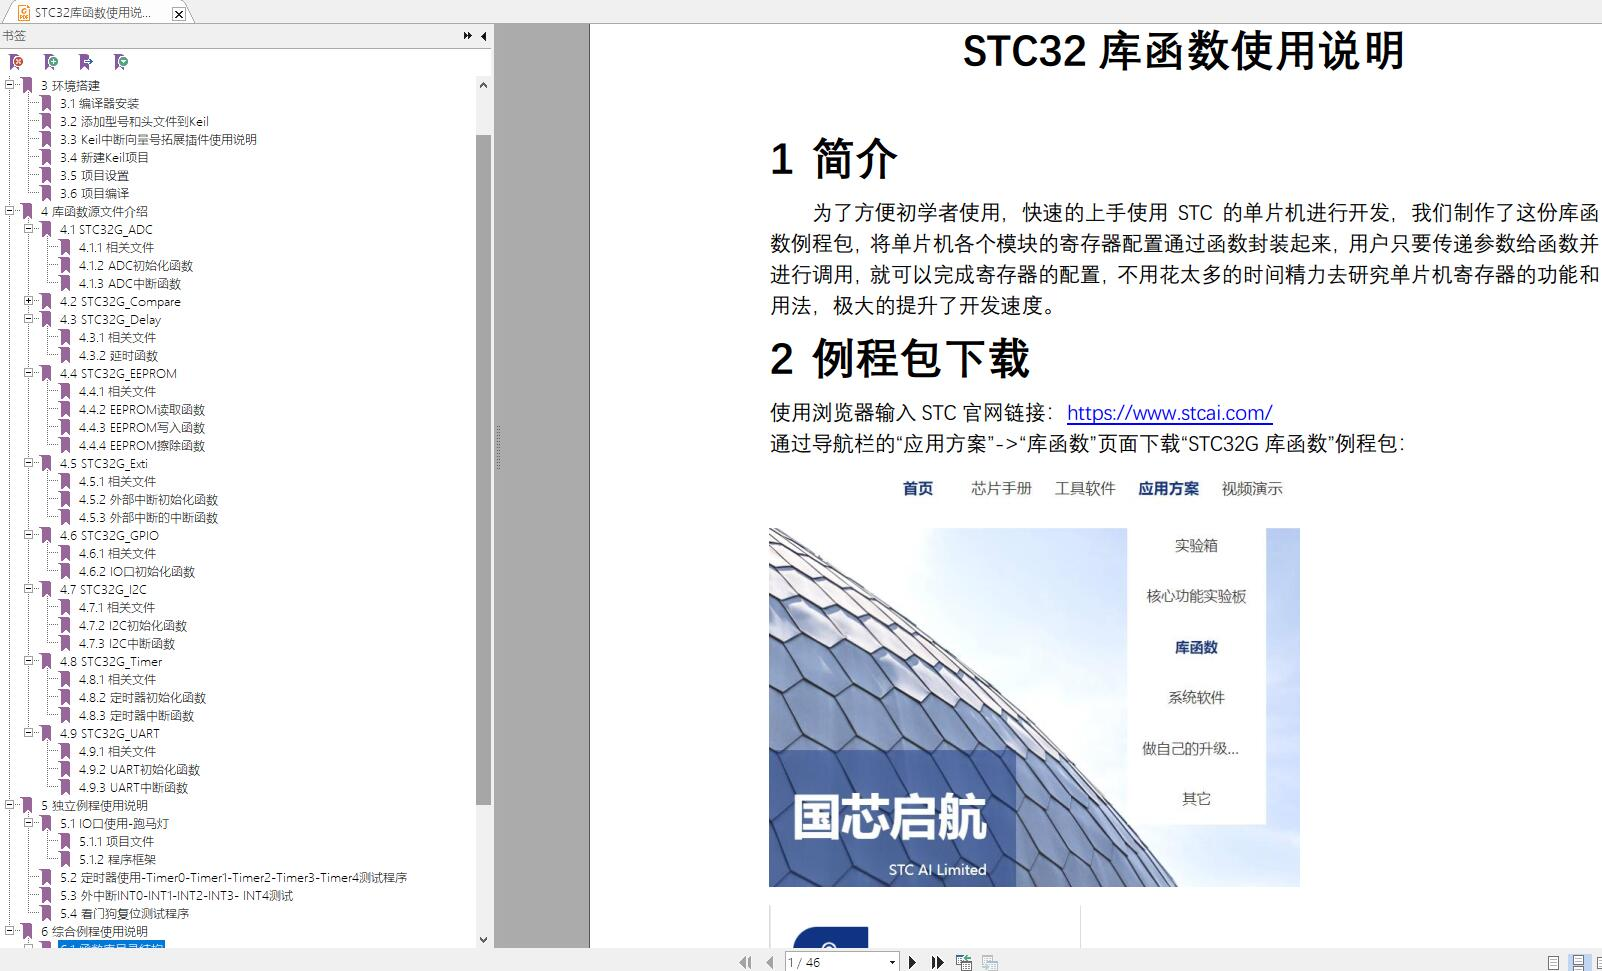Go to bookmark '4.4.4 EEPROM擦除函数'
Screen dimensions: 1602x971
point(142,445)
